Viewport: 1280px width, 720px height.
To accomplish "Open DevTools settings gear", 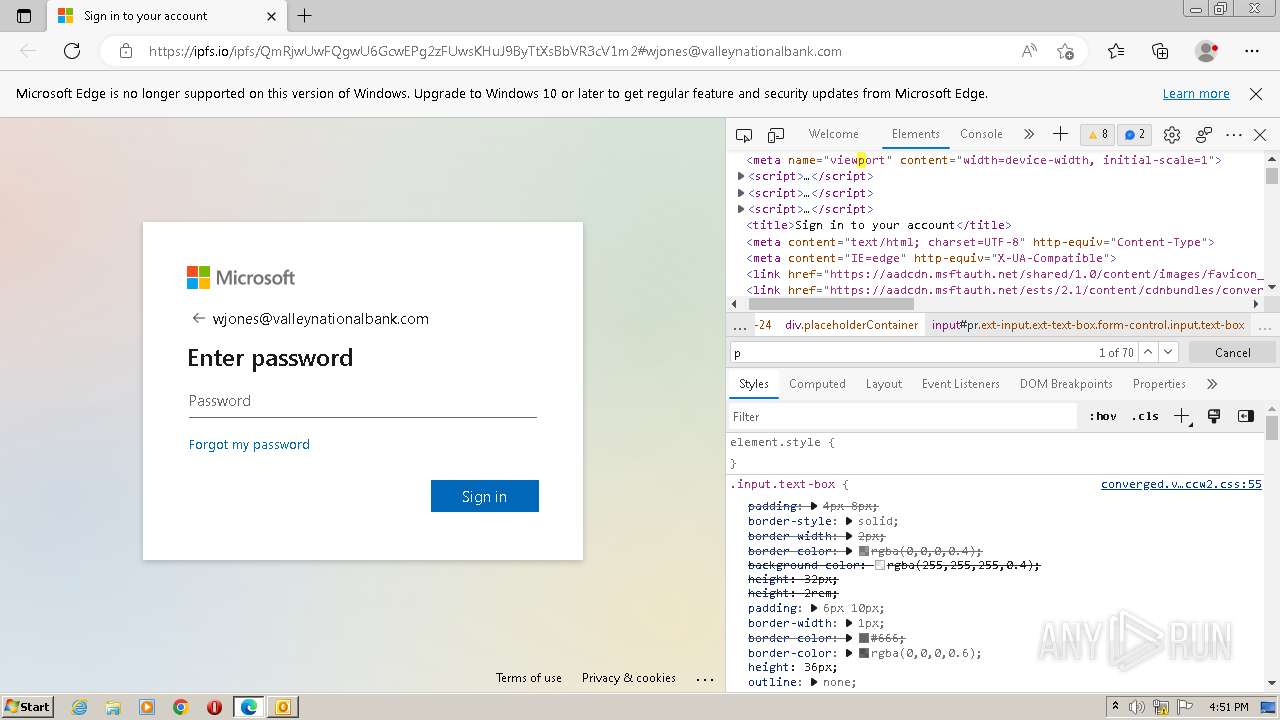I will 1172,135.
